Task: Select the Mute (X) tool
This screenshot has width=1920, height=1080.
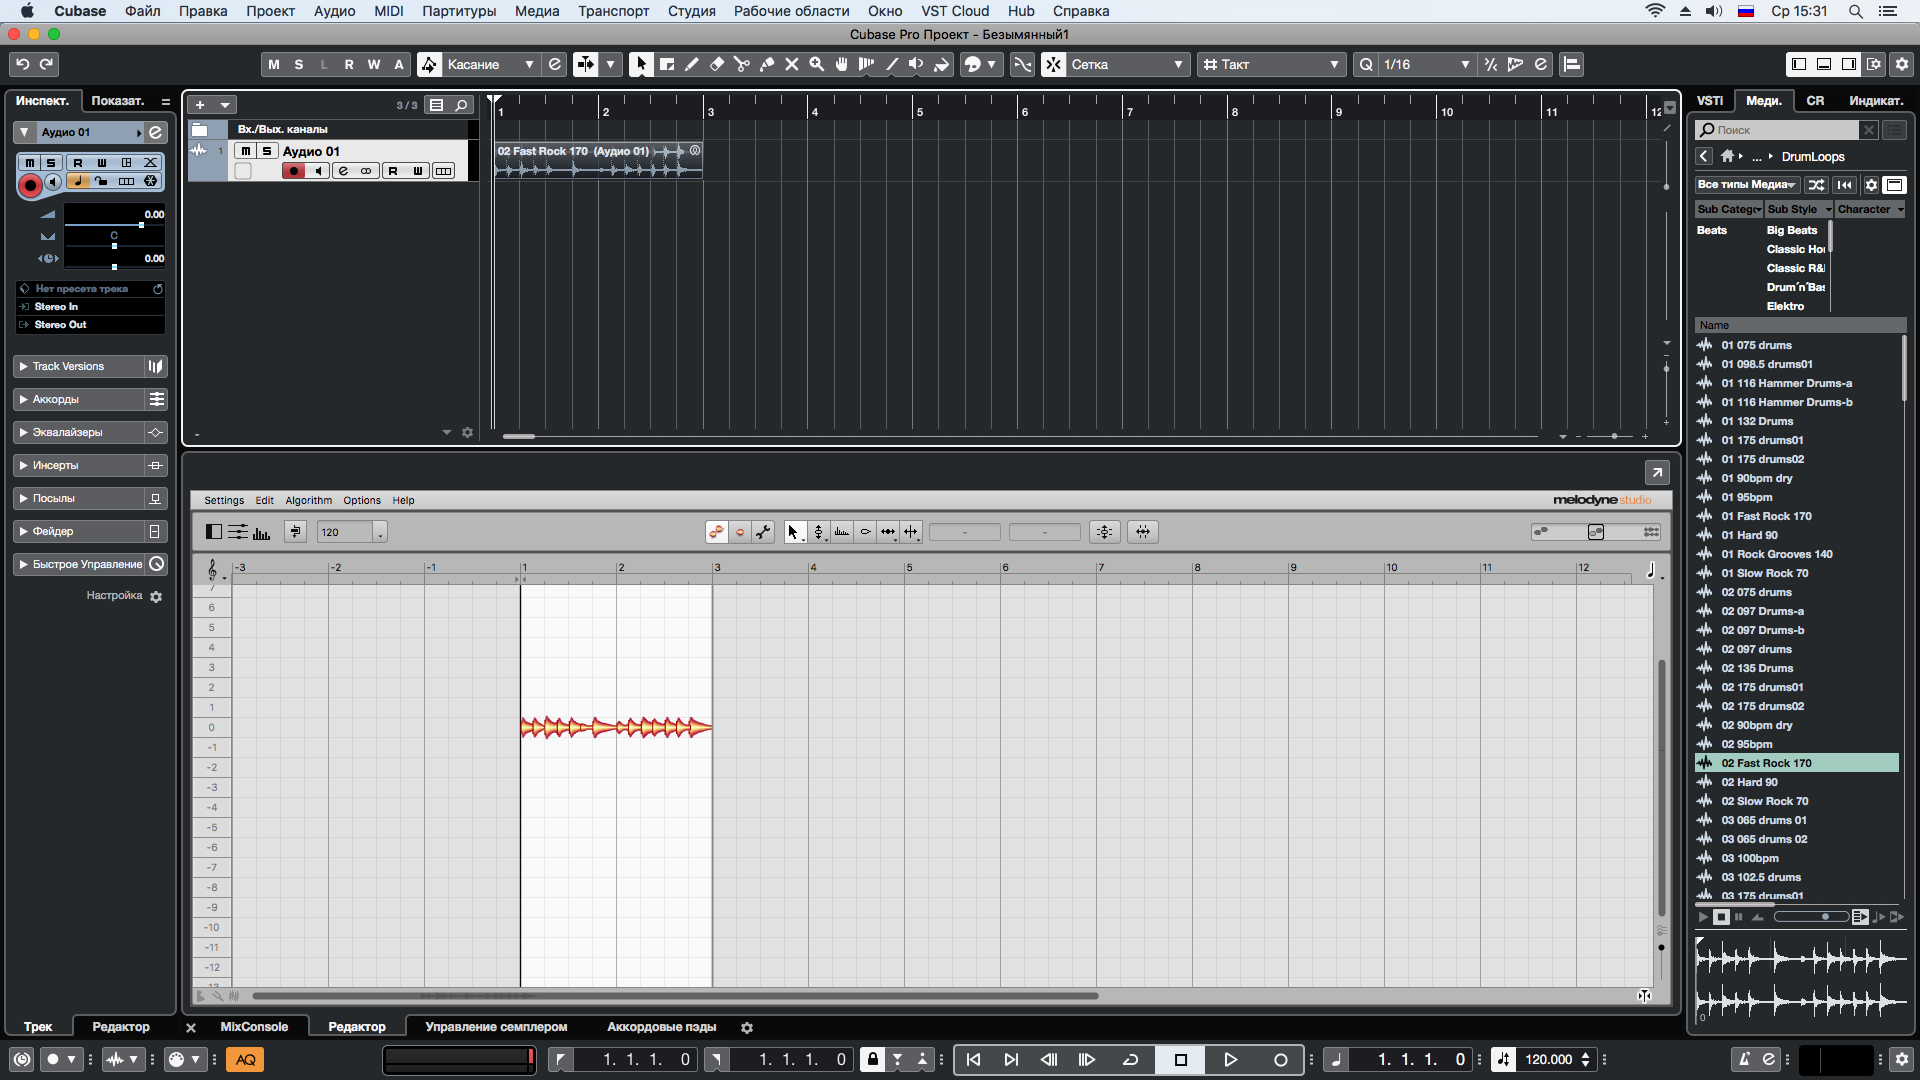Action: (x=792, y=65)
